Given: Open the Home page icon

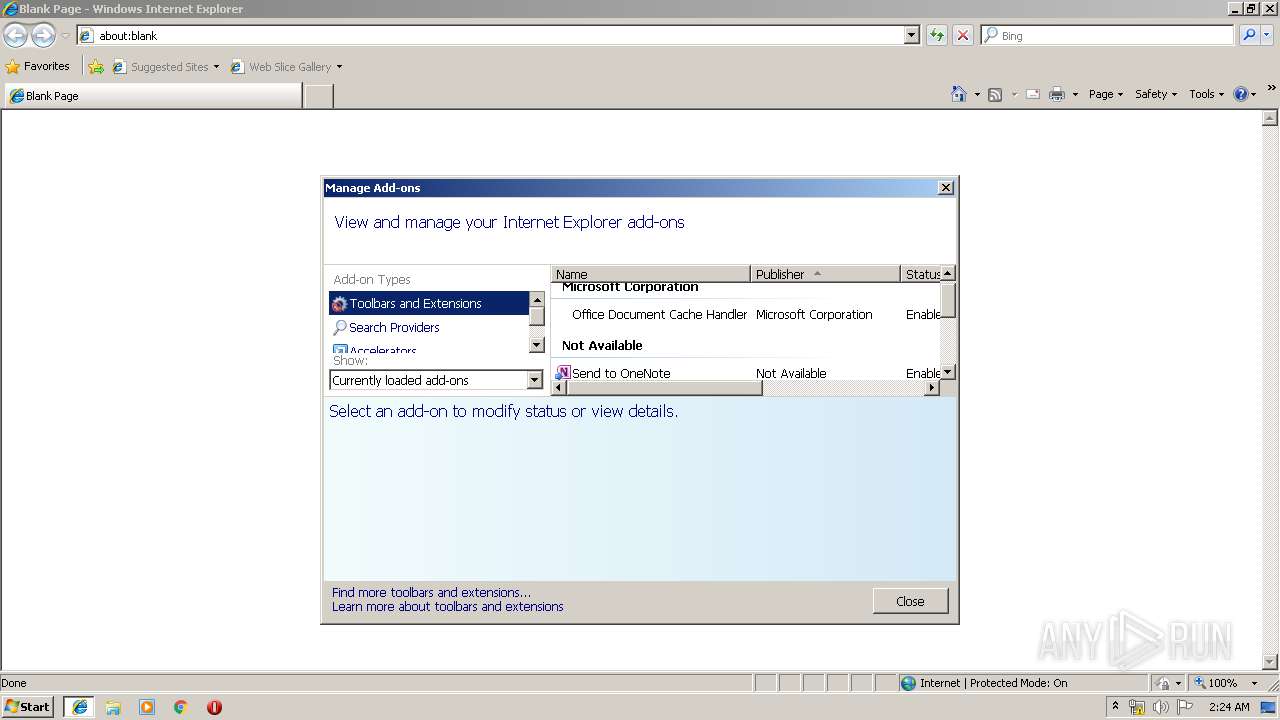Looking at the screenshot, I should pos(959,94).
